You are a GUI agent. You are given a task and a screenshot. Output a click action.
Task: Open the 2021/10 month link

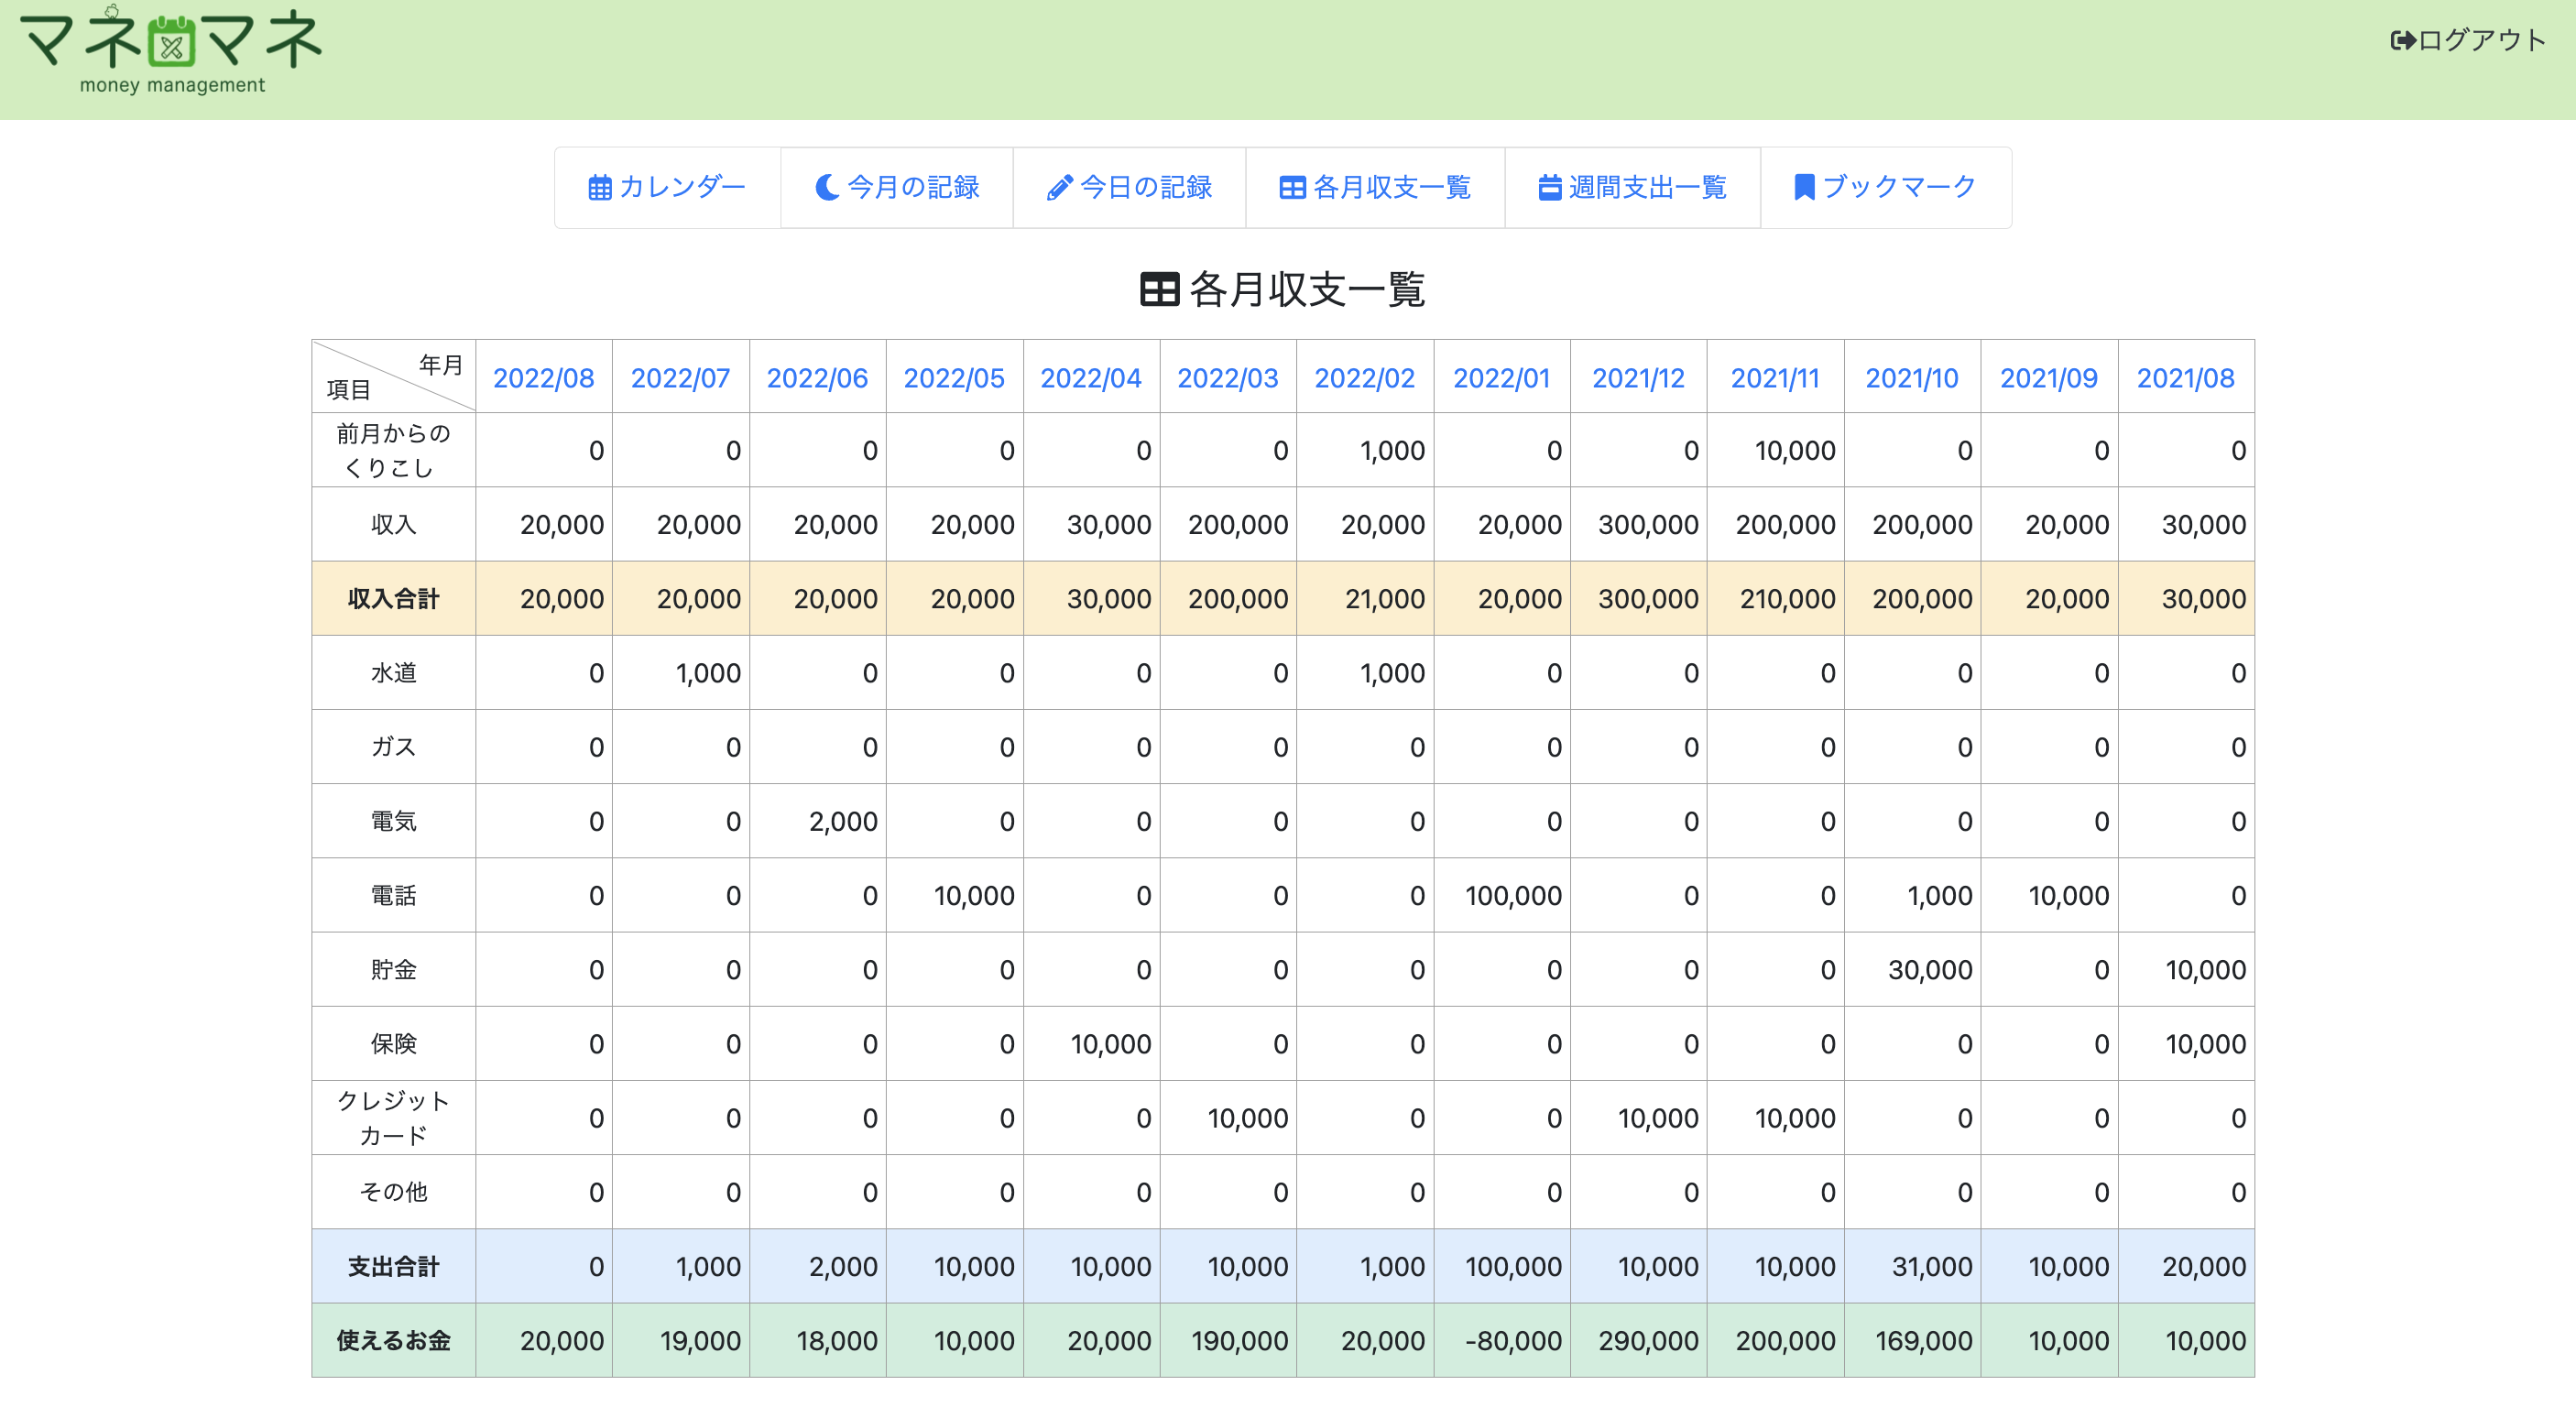tap(1912, 378)
